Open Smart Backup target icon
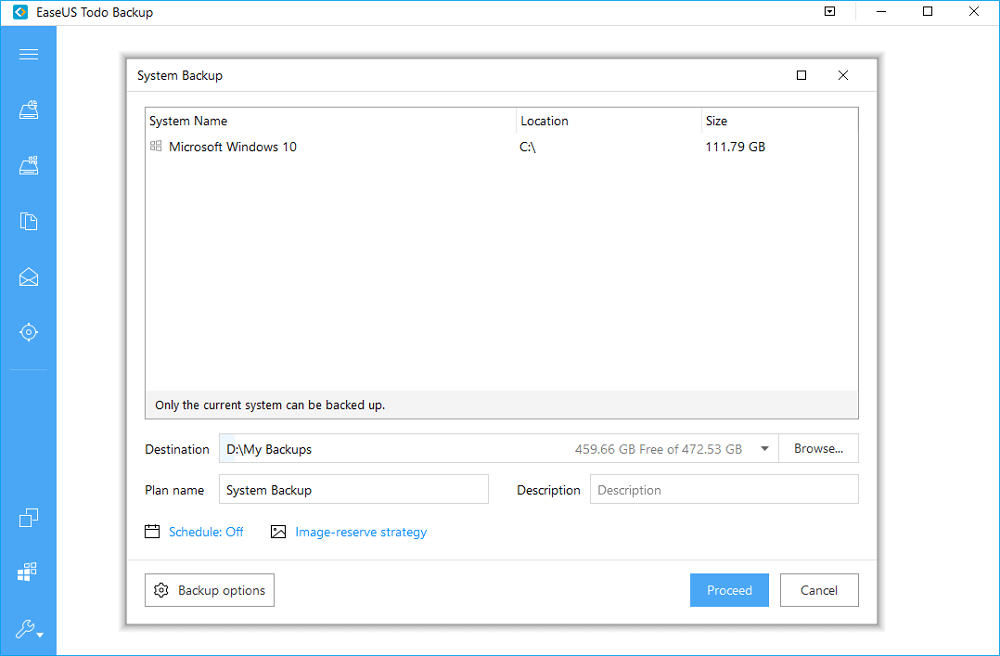The image size is (1000, 656). 29,332
